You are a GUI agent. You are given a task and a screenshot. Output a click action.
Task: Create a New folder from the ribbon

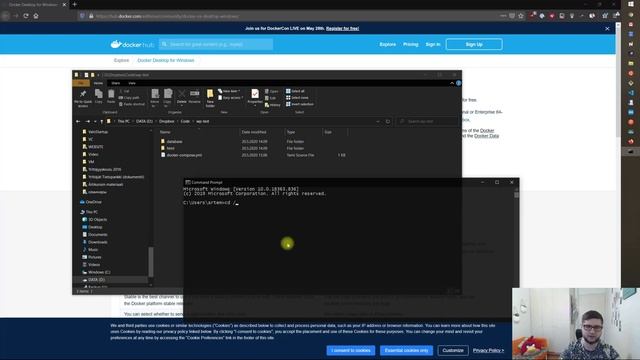click(210, 98)
